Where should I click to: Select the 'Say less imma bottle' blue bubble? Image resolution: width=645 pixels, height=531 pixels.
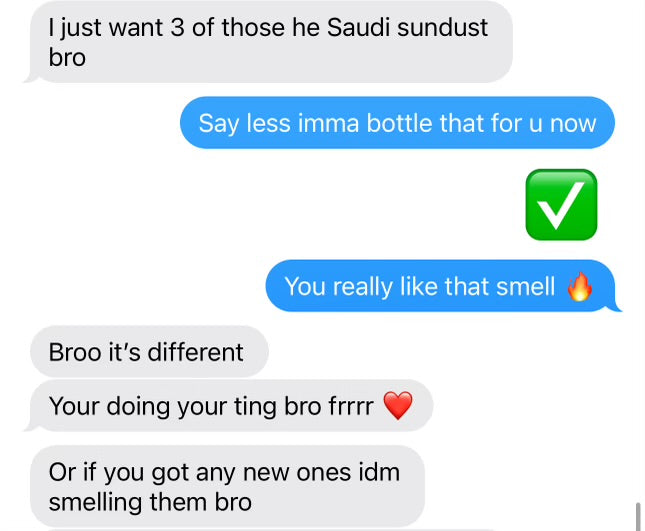397,123
